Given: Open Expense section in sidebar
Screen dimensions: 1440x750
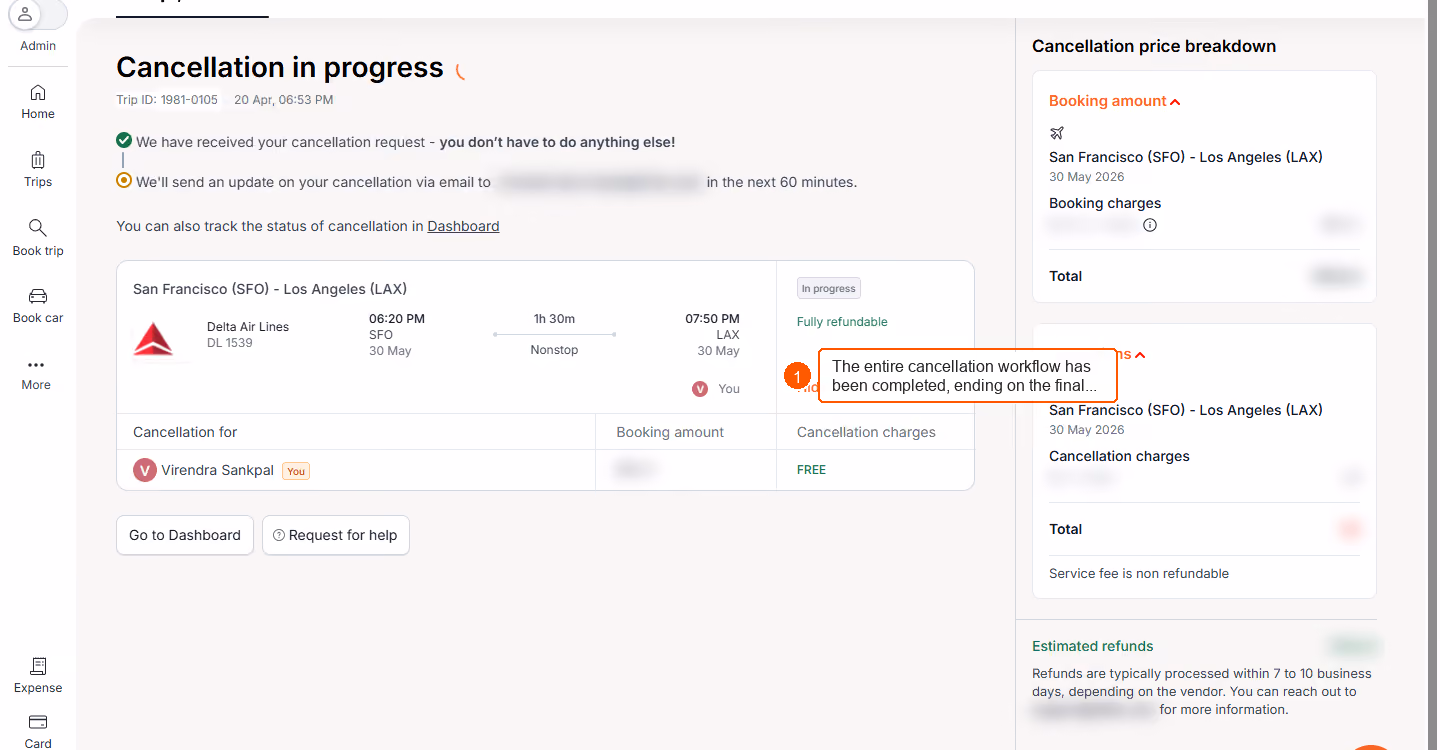Looking at the screenshot, I should pyautogui.click(x=38, y=676).
